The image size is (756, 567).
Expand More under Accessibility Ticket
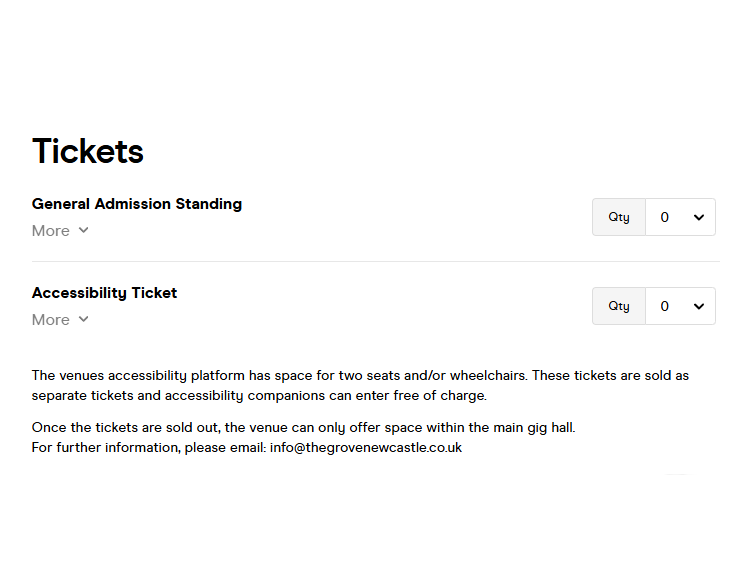[x=51, y=320]
